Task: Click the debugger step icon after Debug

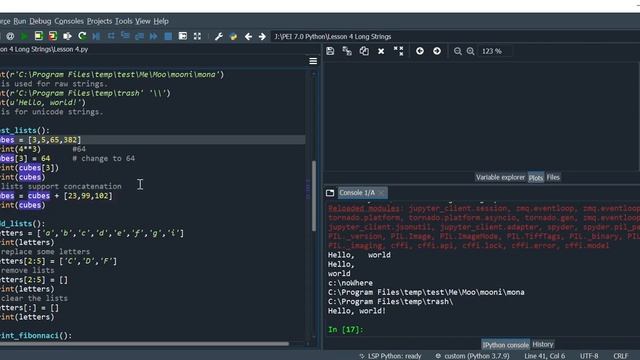Action: pyautogui.click(x=111, y=36)
